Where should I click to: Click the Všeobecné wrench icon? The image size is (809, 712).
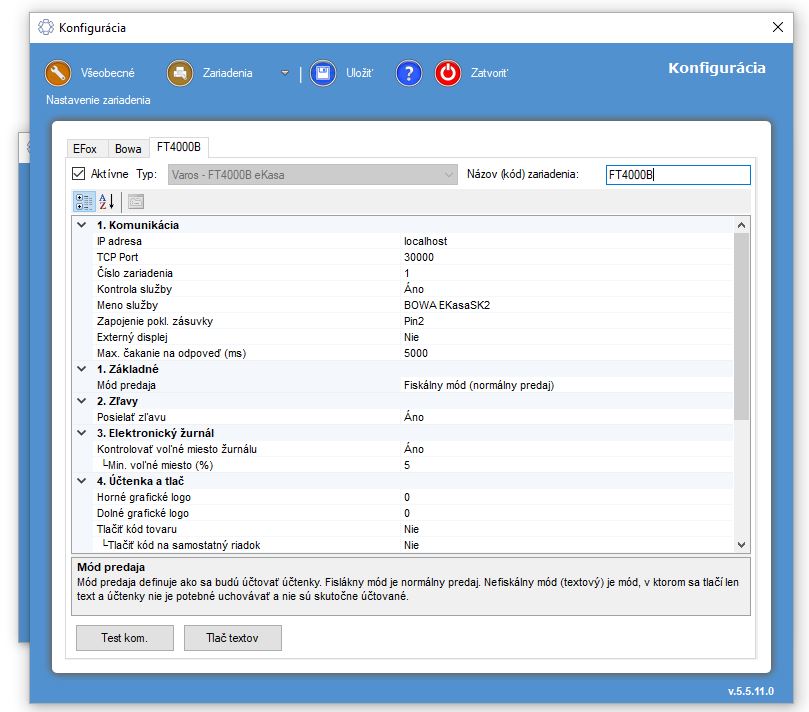click(x=59, y=73)
